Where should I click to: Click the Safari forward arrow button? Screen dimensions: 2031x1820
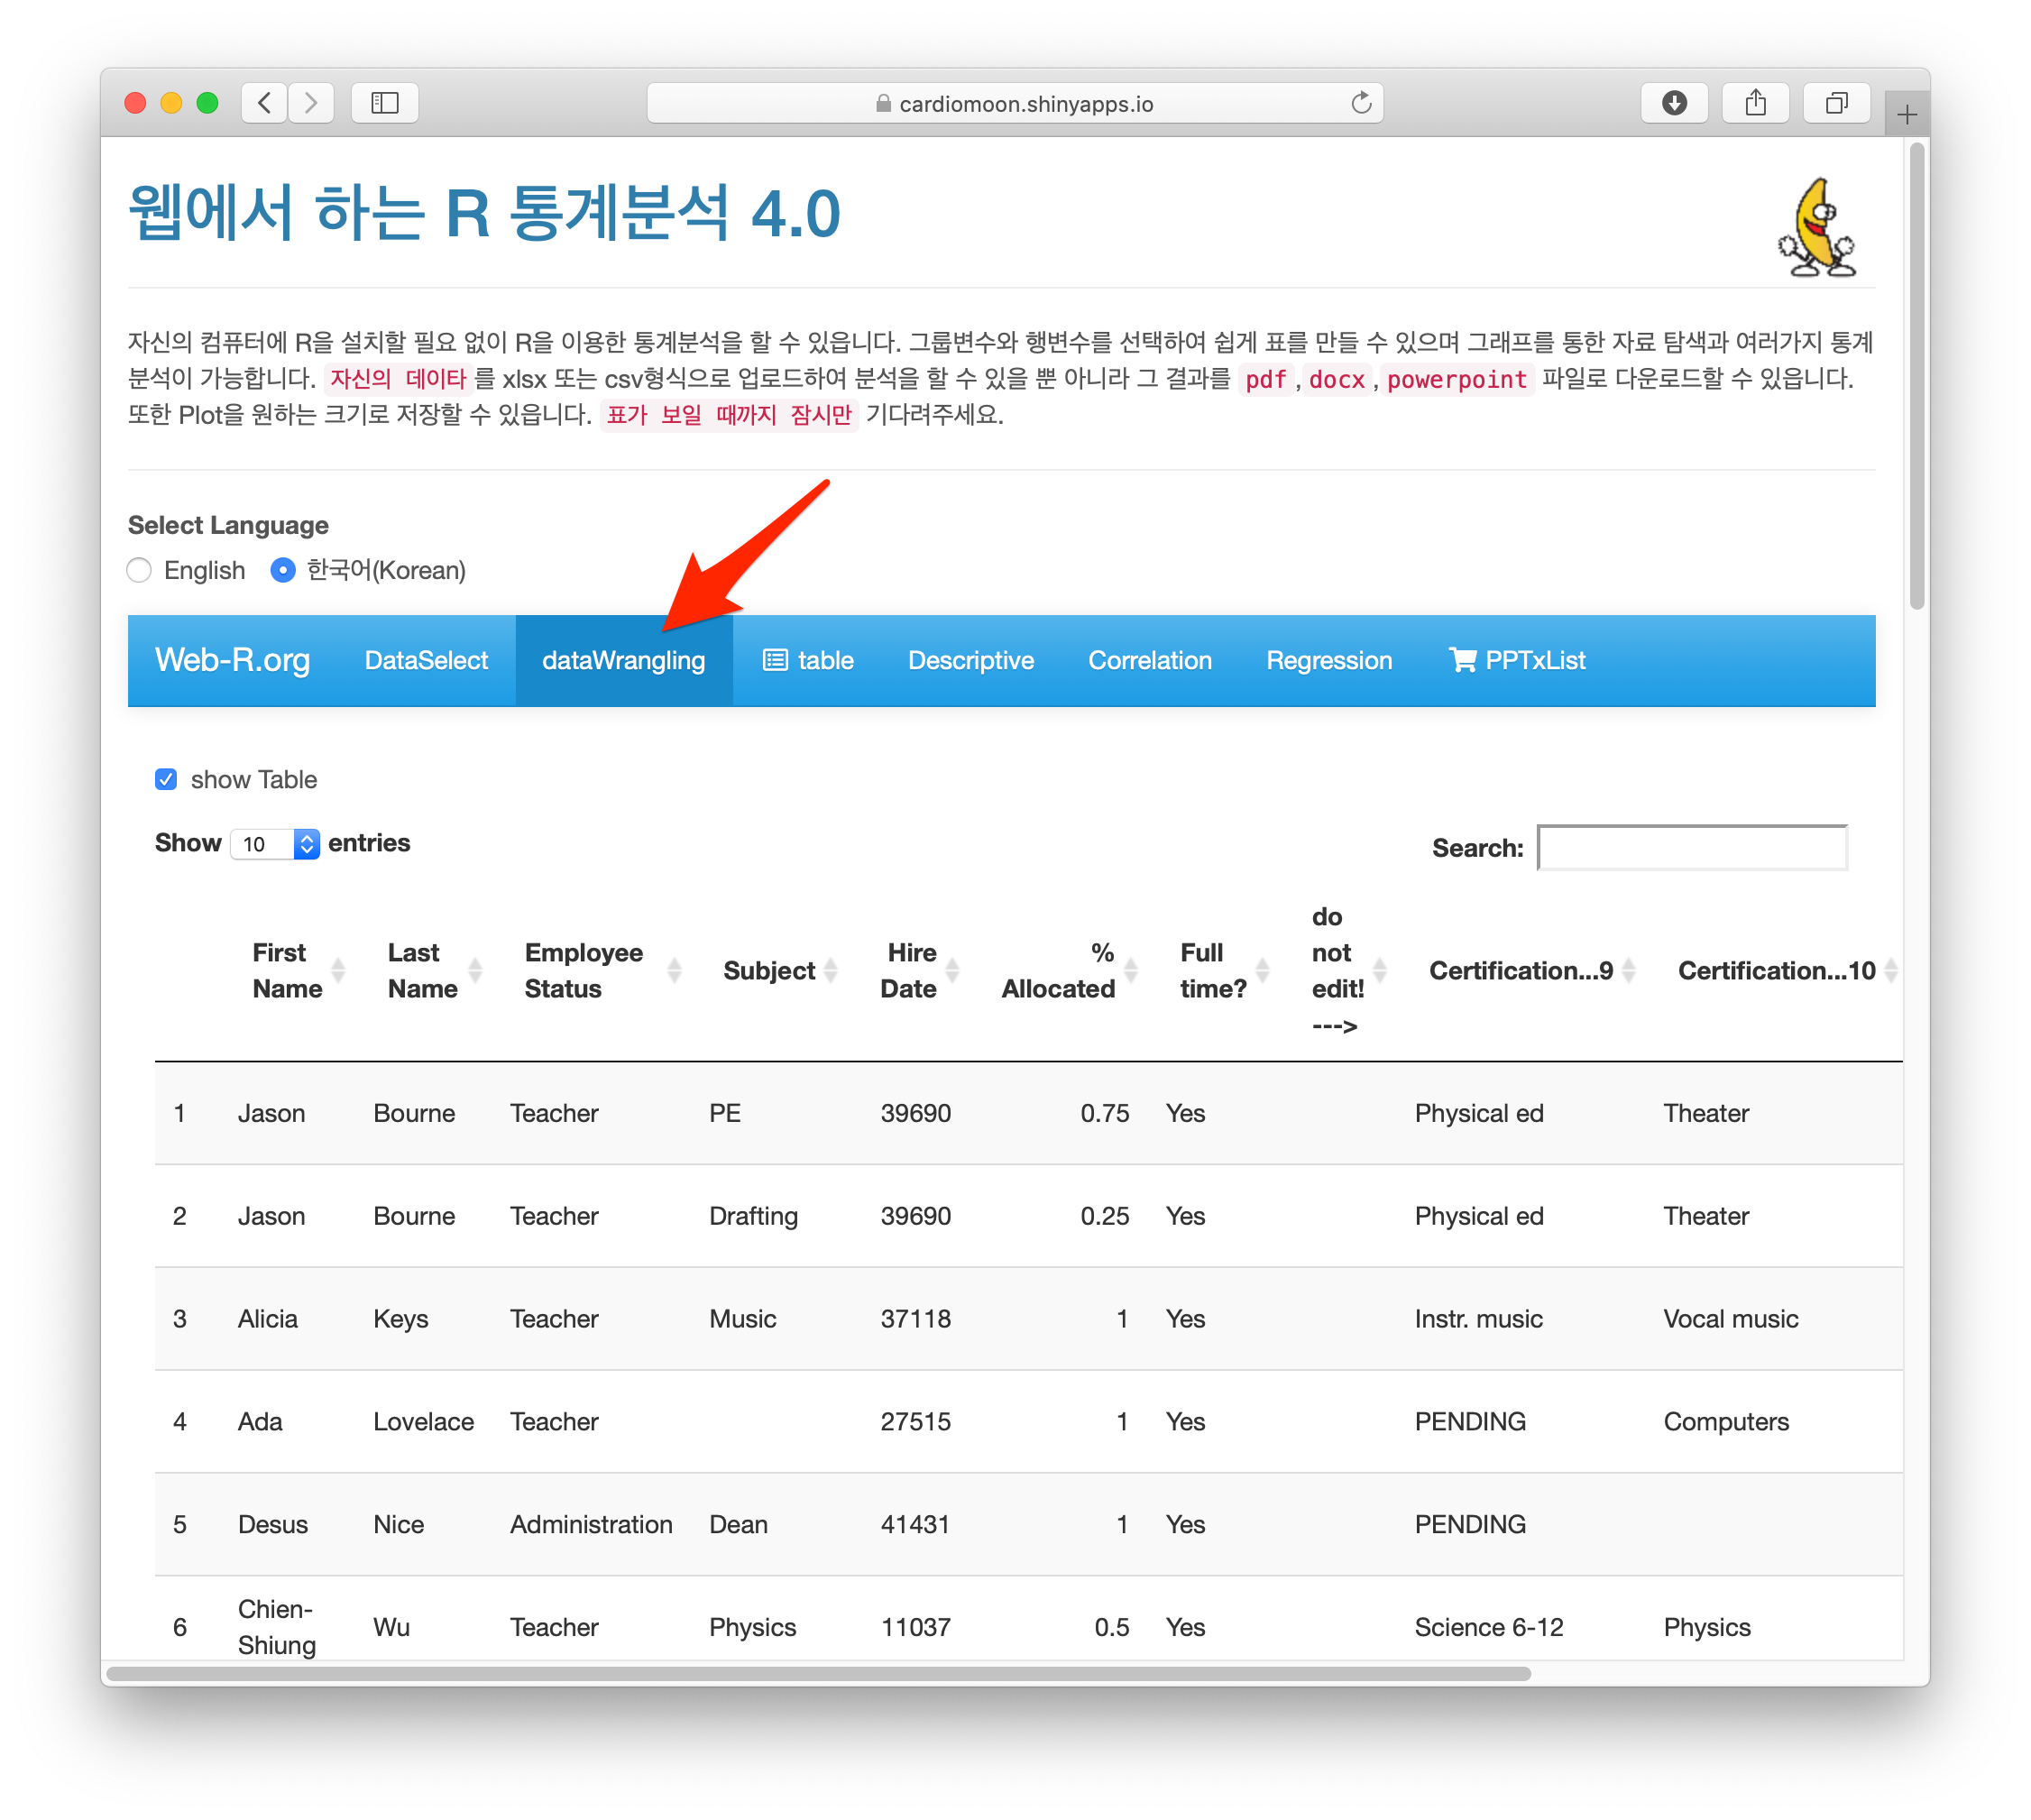(x=311, y=103)
